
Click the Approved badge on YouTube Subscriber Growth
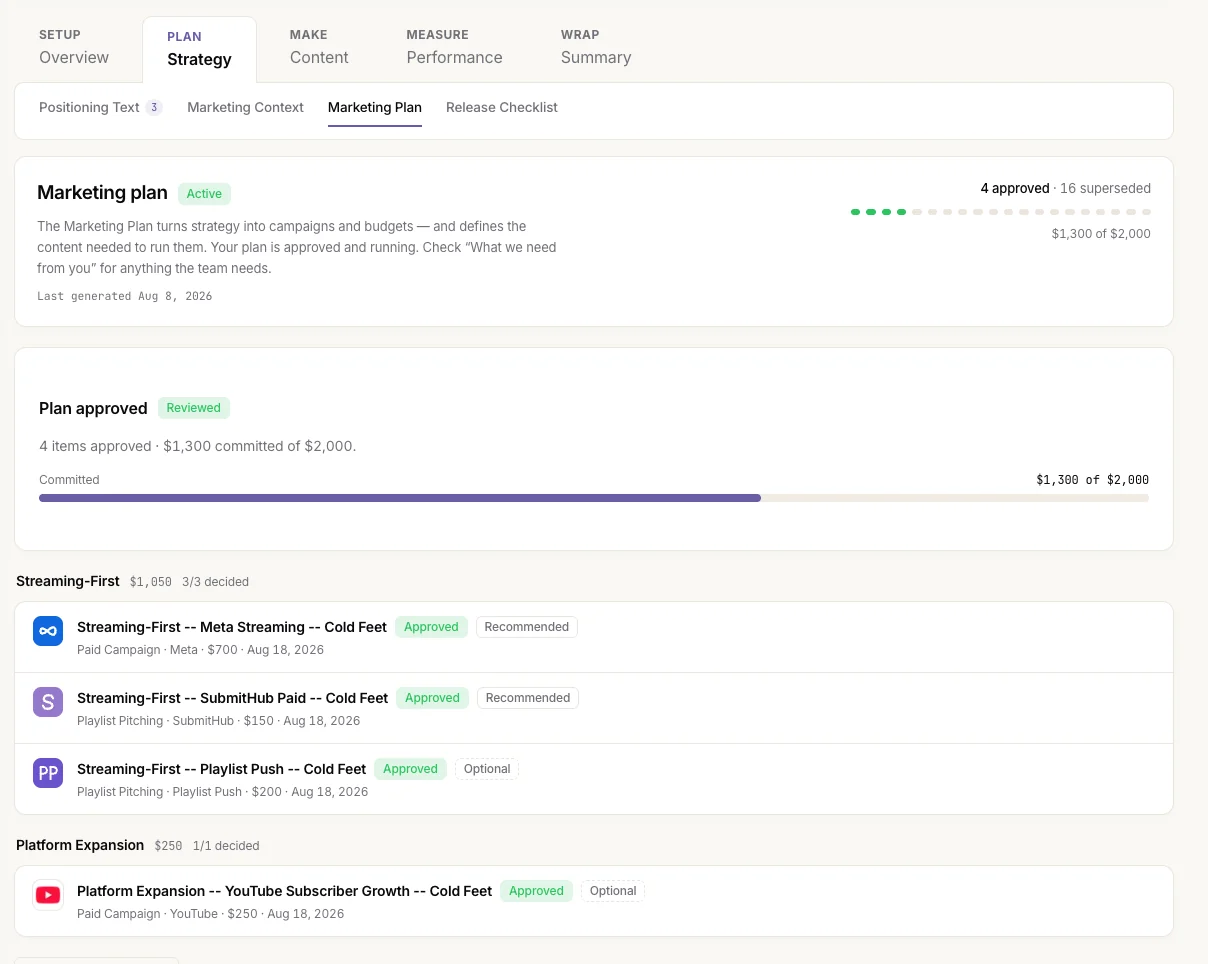pyautogui.click(x=537, y=891)
